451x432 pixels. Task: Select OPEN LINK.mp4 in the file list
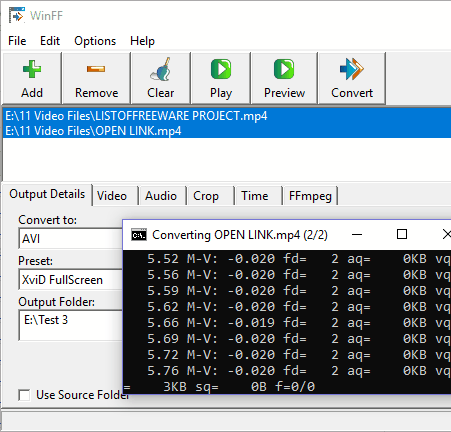[x=227, y=131]
